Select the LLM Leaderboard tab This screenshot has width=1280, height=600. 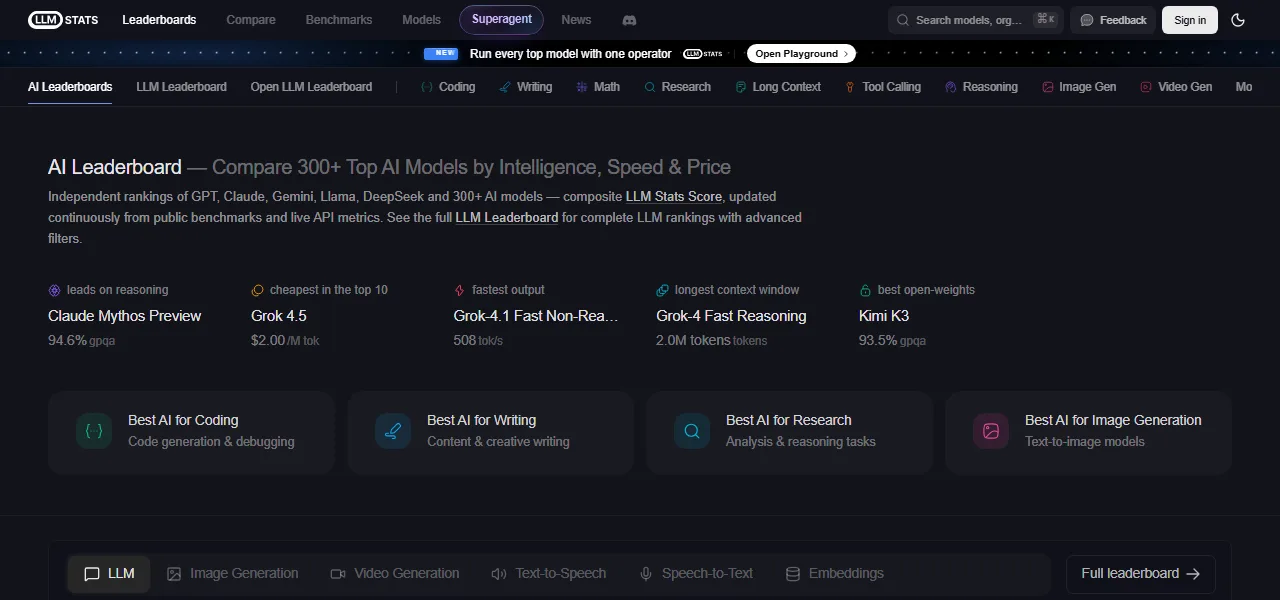pyautogui.click(x=181, y=87)
